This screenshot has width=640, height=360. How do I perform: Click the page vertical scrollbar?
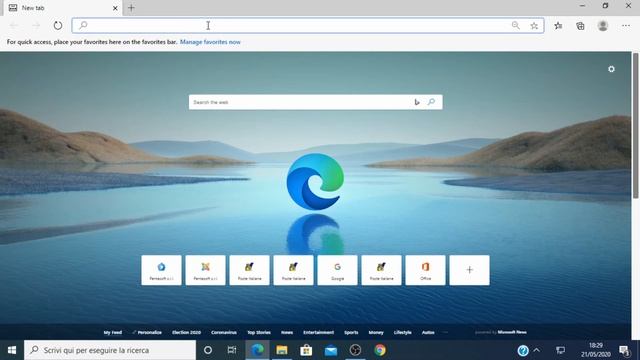pos(636,126)
